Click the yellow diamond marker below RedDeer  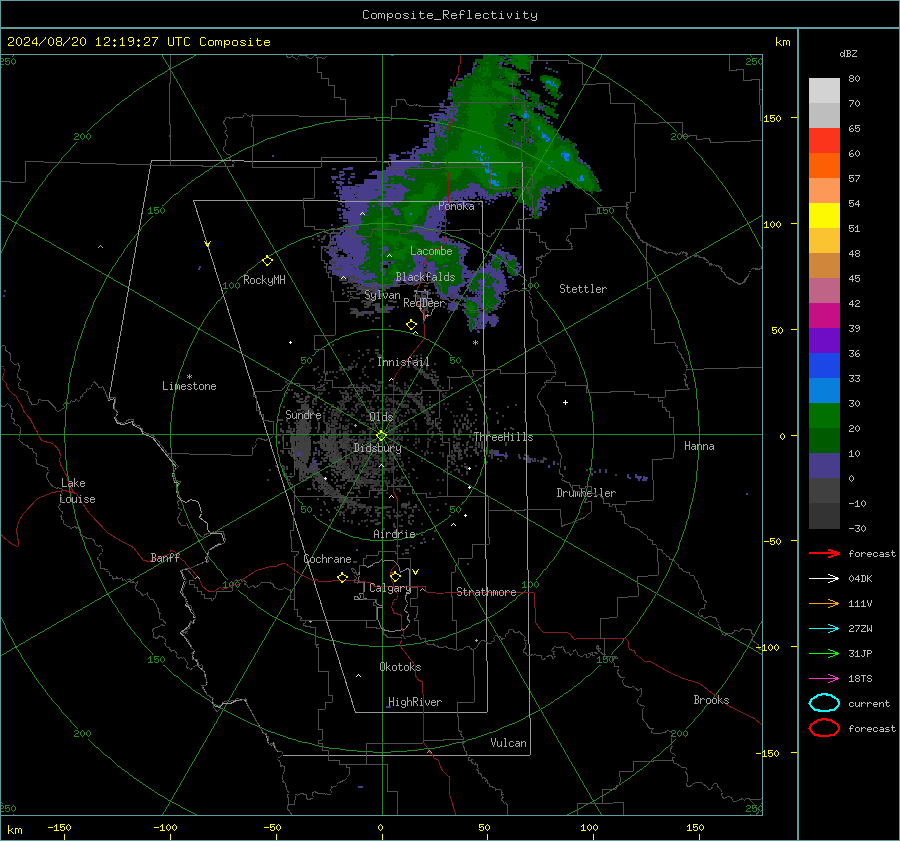411,325
